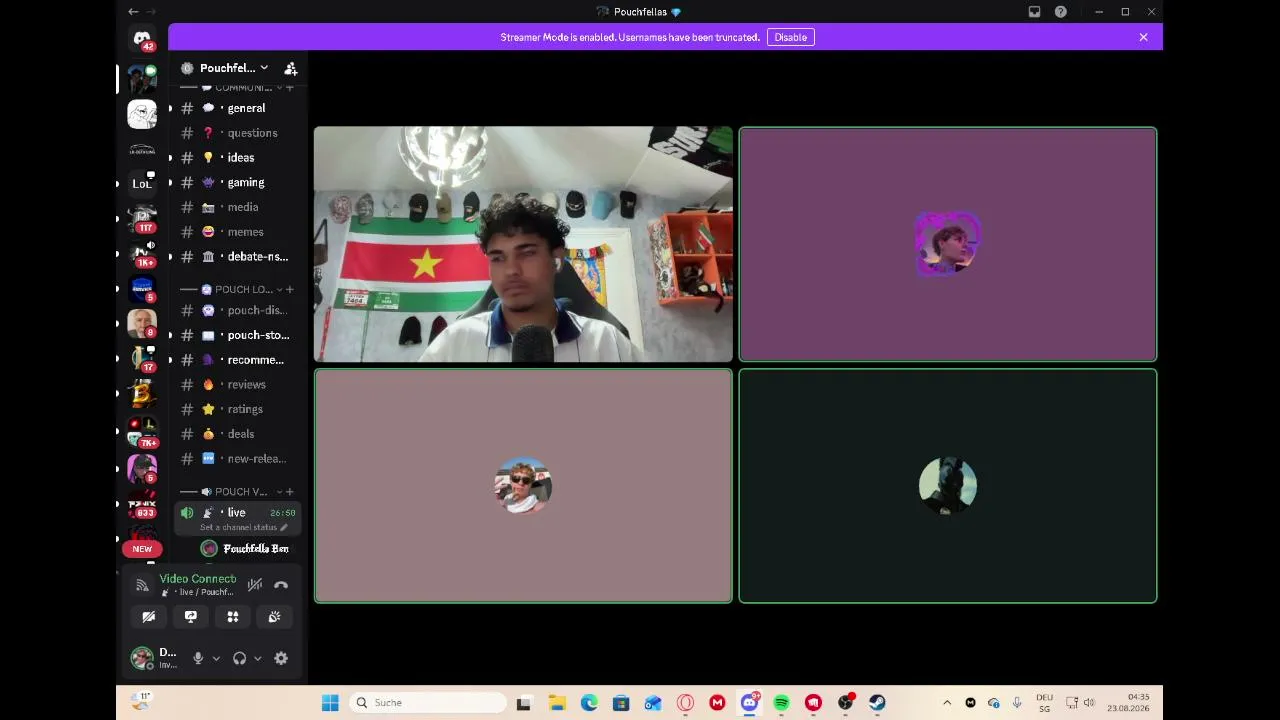Deafen using the headphones icon
This screenshot has width=1280, height=720.
[x=239, y=658]
